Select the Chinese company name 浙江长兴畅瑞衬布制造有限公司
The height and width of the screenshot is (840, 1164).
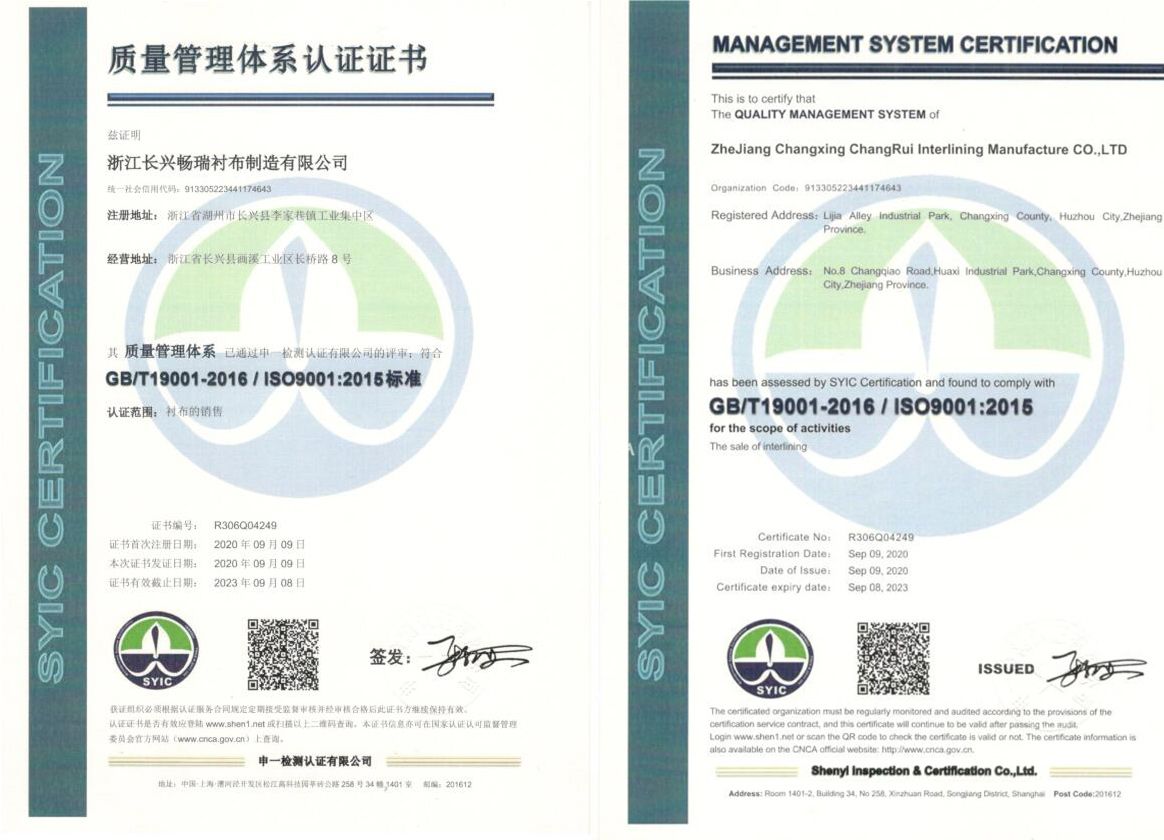[x=227, y=162]
